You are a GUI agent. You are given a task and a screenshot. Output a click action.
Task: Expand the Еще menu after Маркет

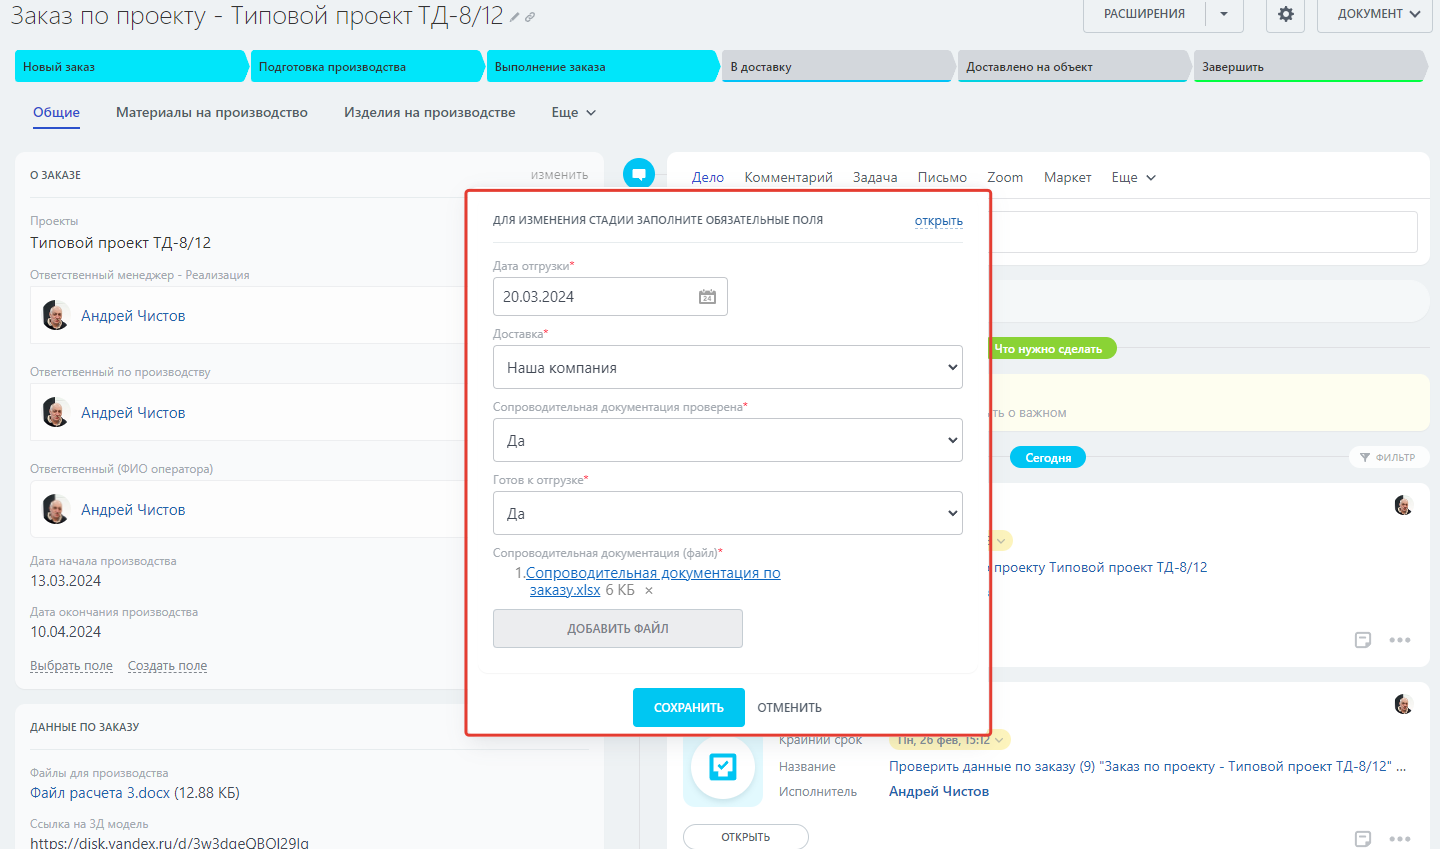(1134, 178)
